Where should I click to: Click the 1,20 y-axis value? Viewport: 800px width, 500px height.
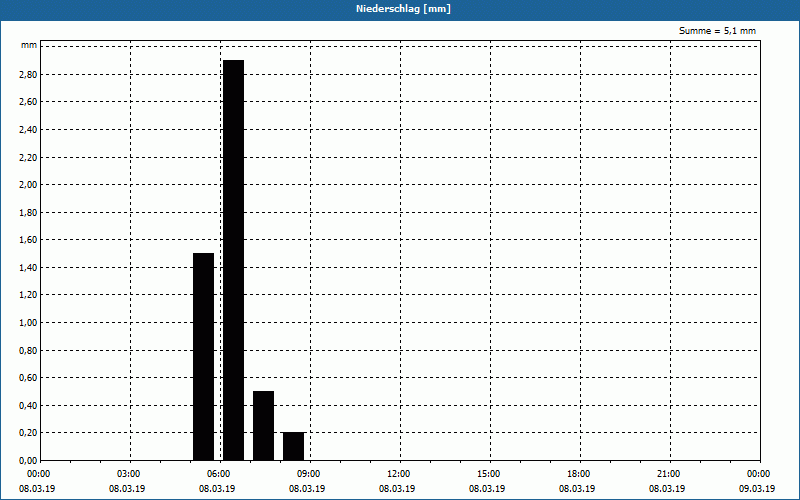pyautogui.click(x=28, y=295)
